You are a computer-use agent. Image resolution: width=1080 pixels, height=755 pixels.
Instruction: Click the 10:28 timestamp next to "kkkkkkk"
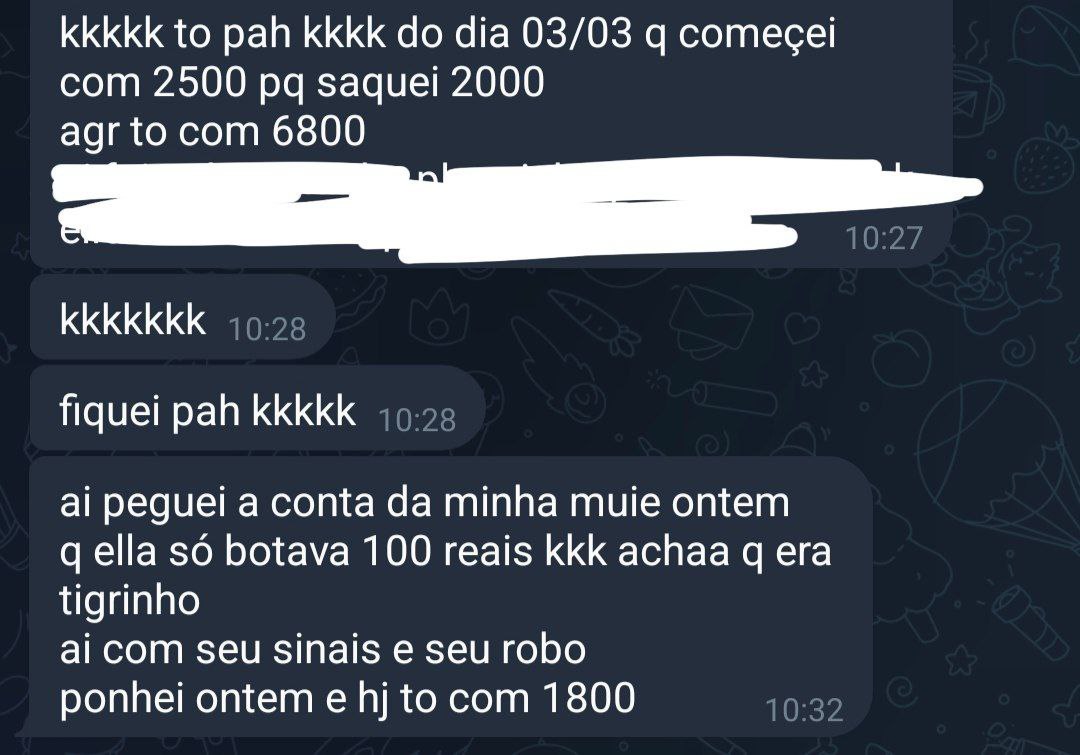coord(267,329)
